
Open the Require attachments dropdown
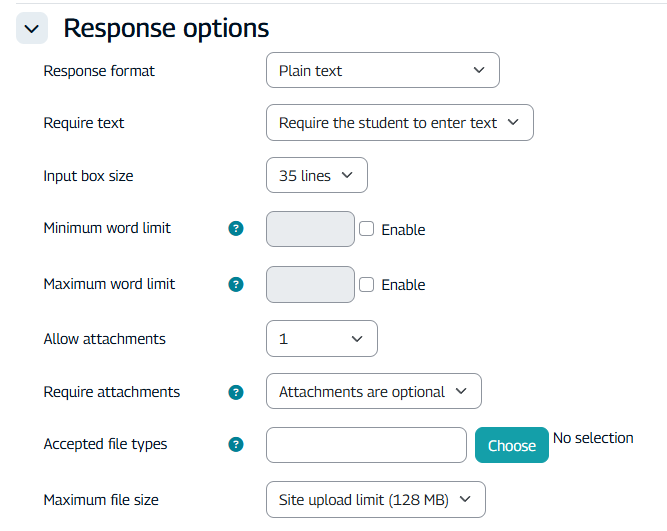373,392
